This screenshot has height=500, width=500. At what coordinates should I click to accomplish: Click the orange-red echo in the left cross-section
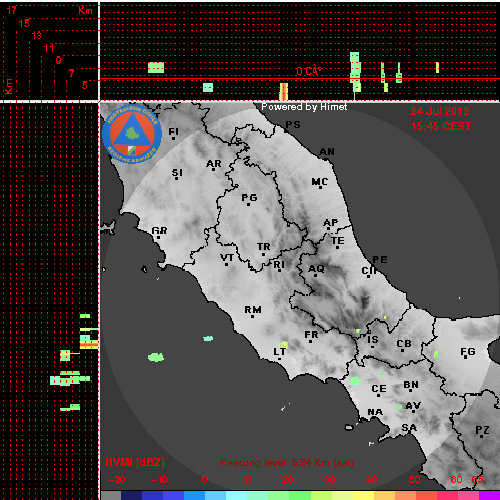tap(89, 344)
